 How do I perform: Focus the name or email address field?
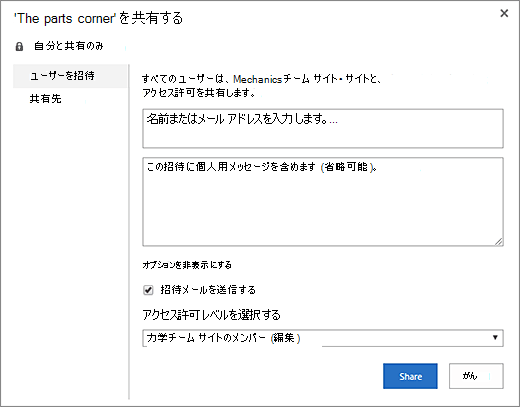323,128
